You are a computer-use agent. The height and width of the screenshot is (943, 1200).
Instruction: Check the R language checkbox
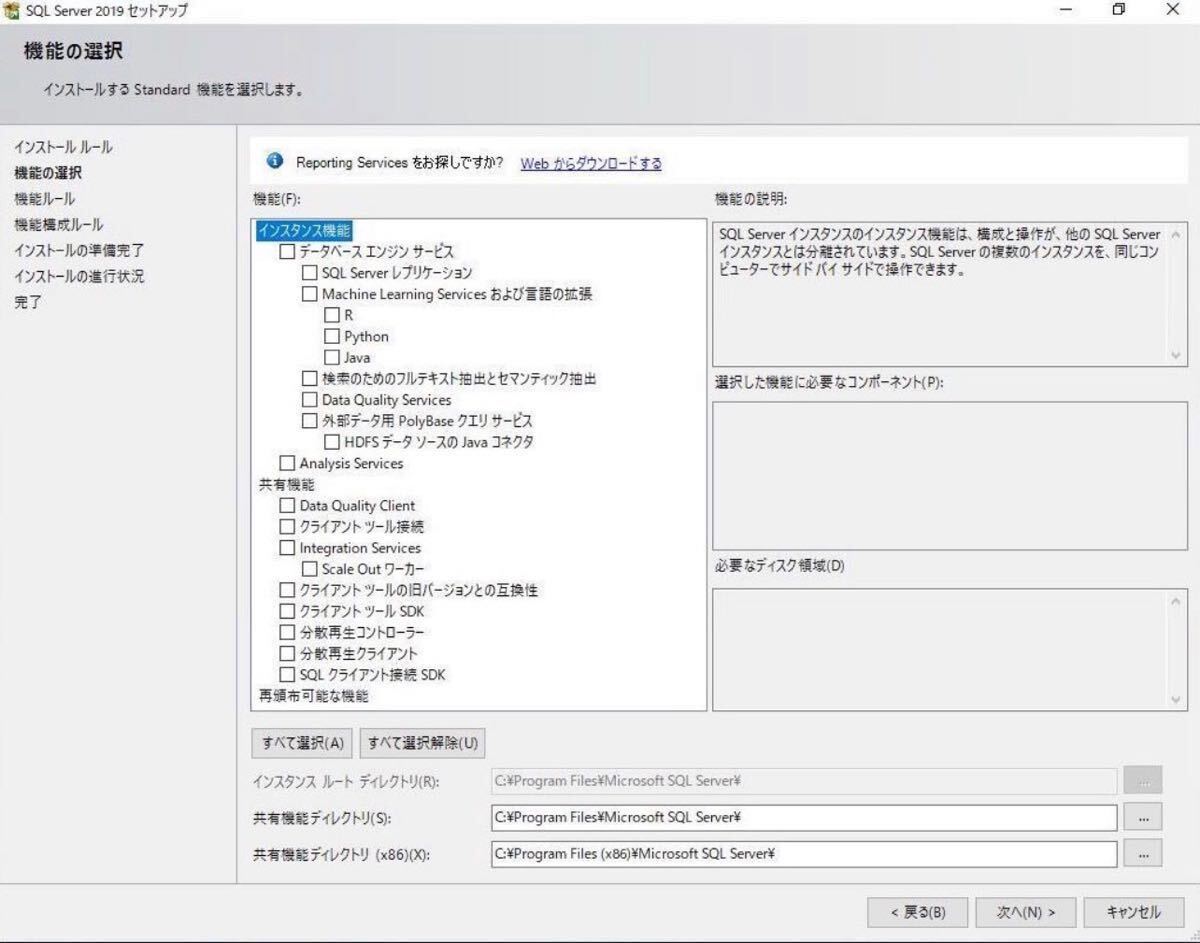pyautogui.click(x=332, y=315)
